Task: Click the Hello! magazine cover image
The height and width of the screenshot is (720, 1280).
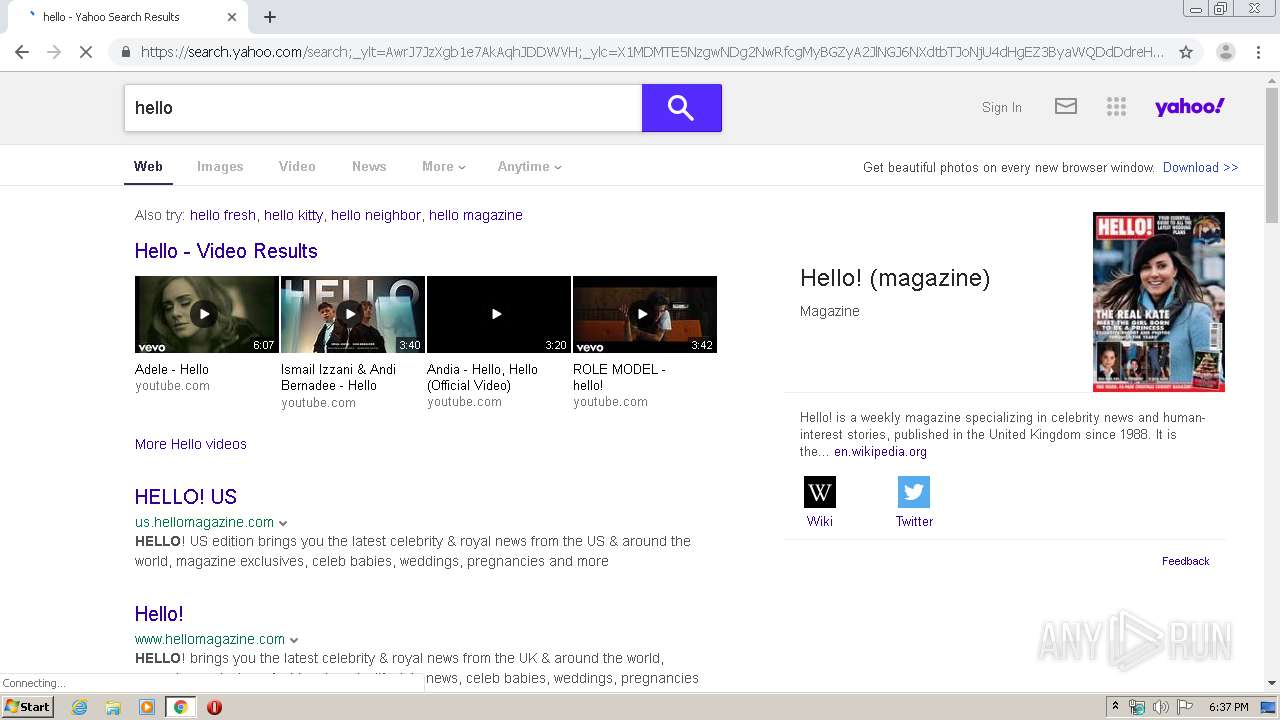Action: click(1159, 302)
